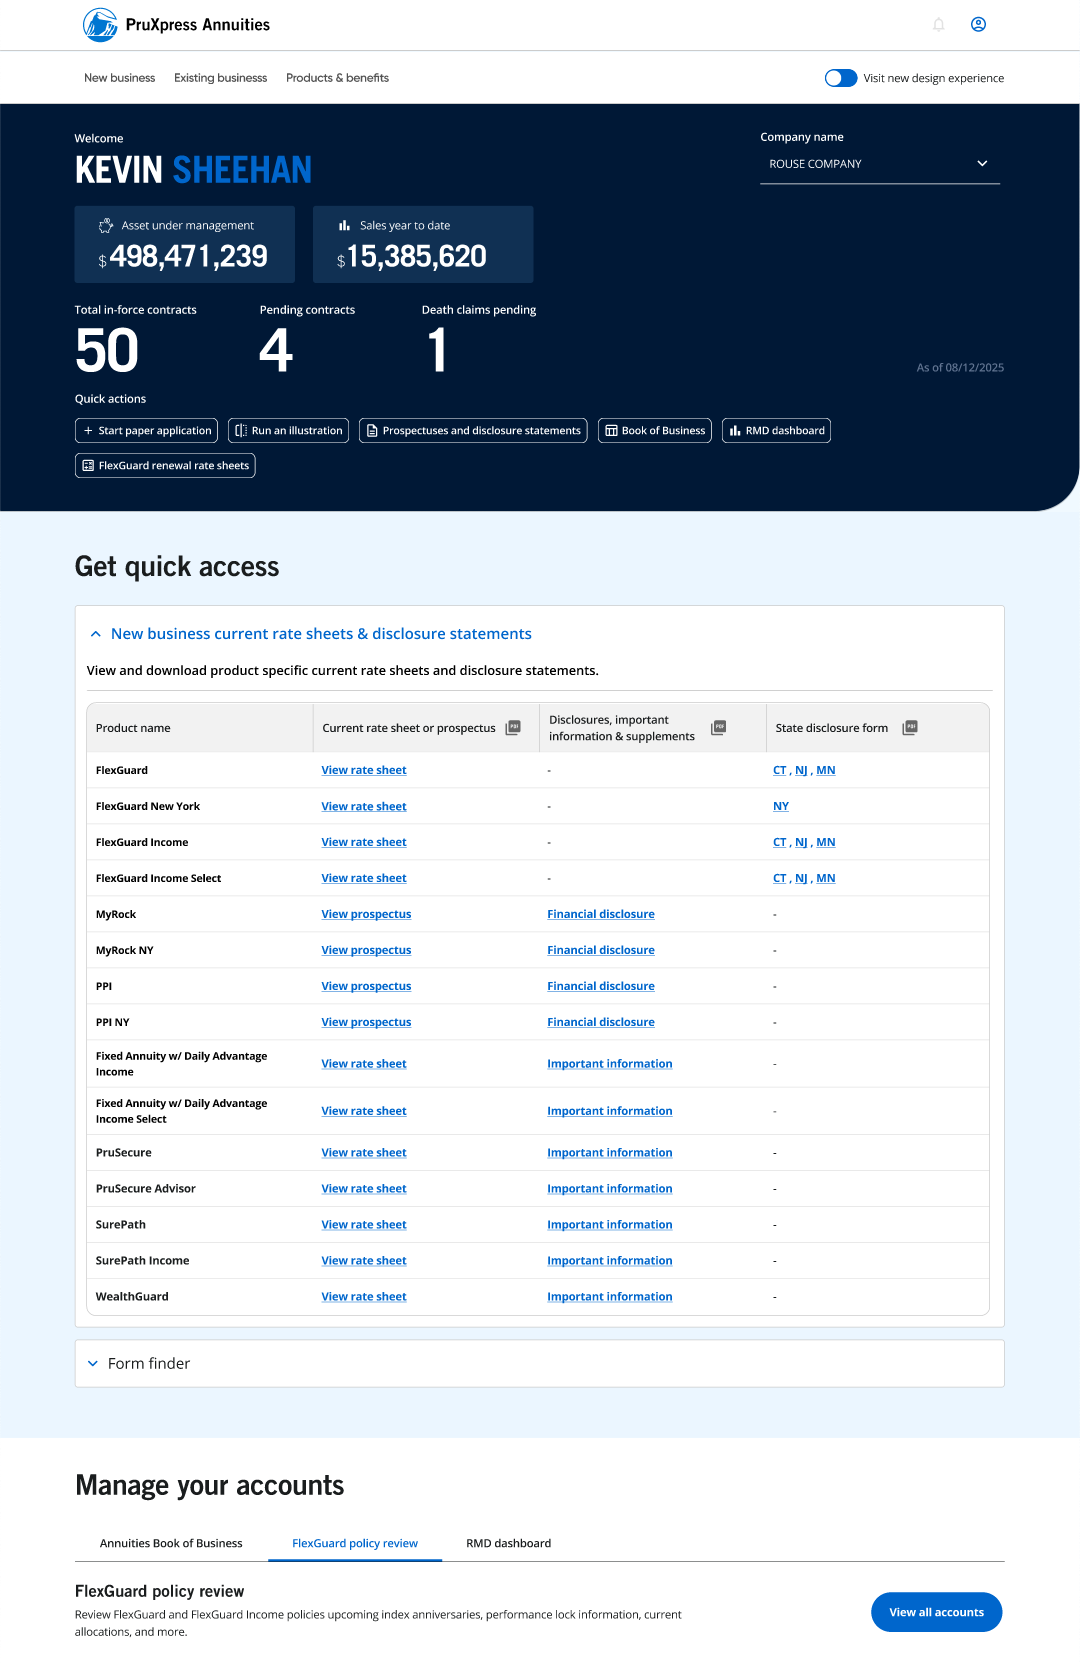The image size is (1080, 1663).
Task: Open CT state disclosure for FlexGuard
Action: pos(780,770)
